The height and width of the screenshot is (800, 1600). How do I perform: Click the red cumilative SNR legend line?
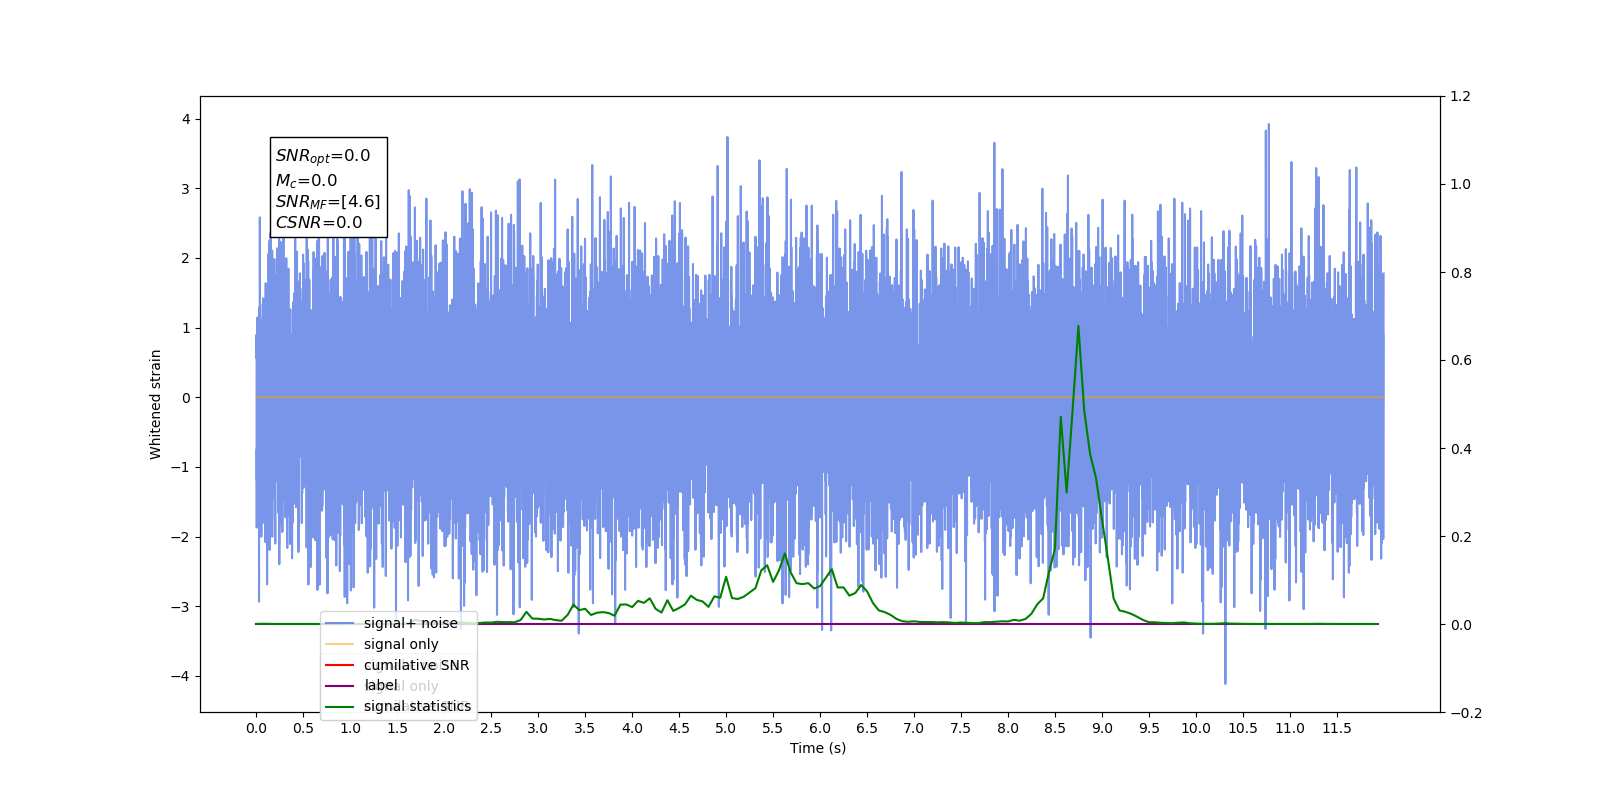[x=340, y=665]
